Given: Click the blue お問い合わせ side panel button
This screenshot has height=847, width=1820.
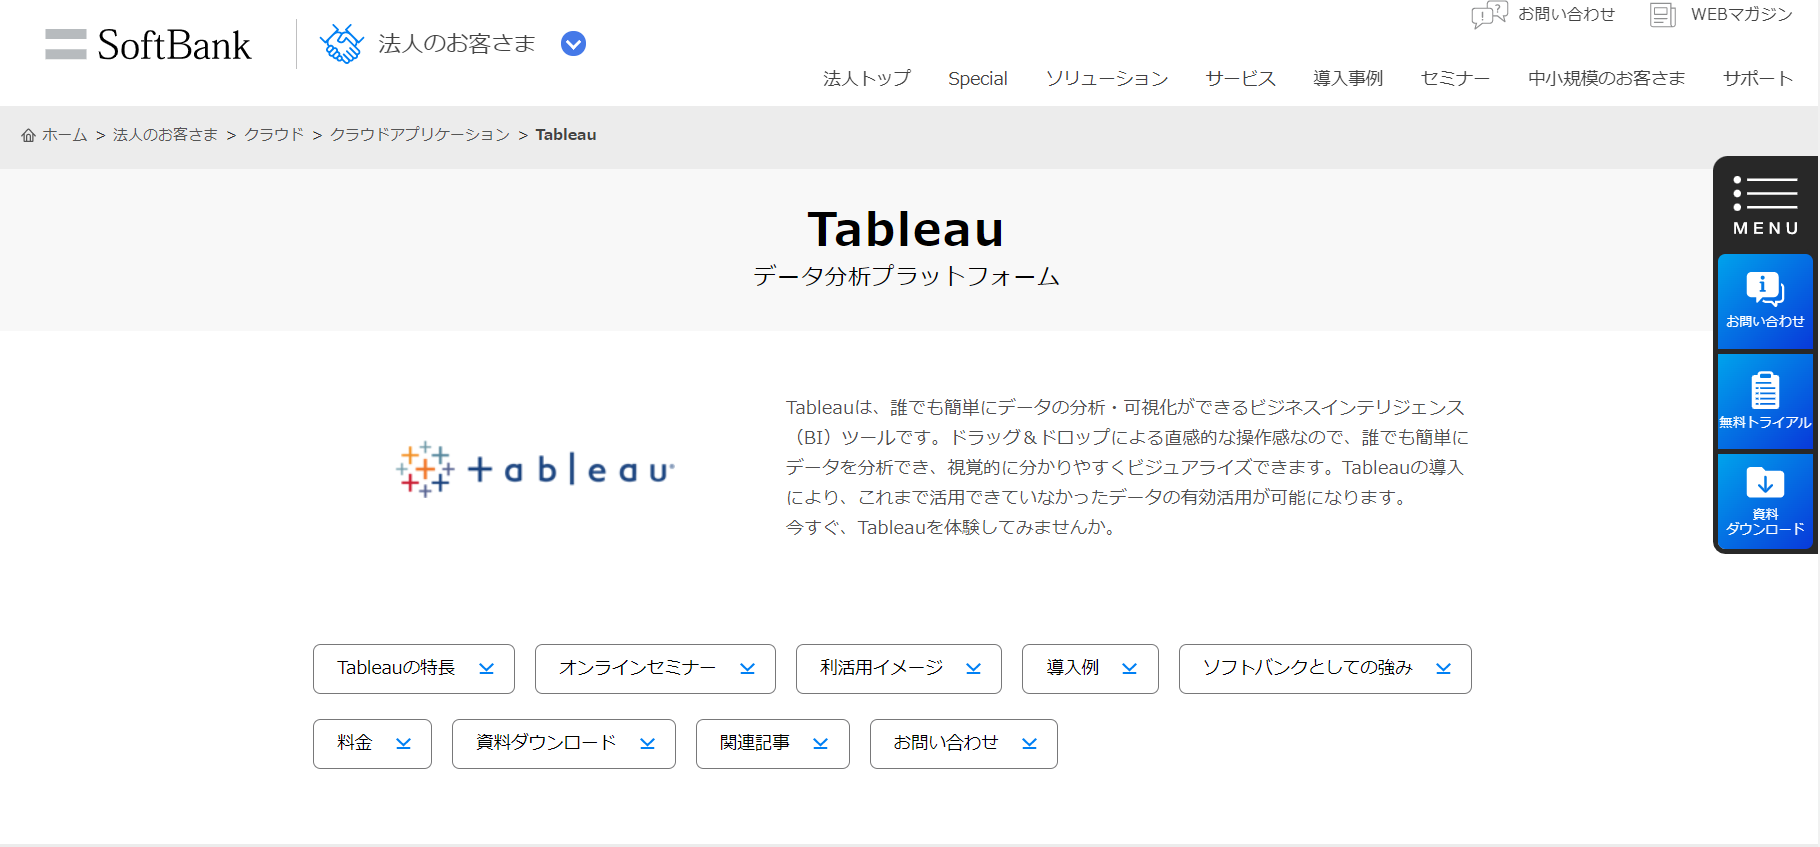Looking at the screenshot, I should pyautogui.click(x=1766, y=301).
